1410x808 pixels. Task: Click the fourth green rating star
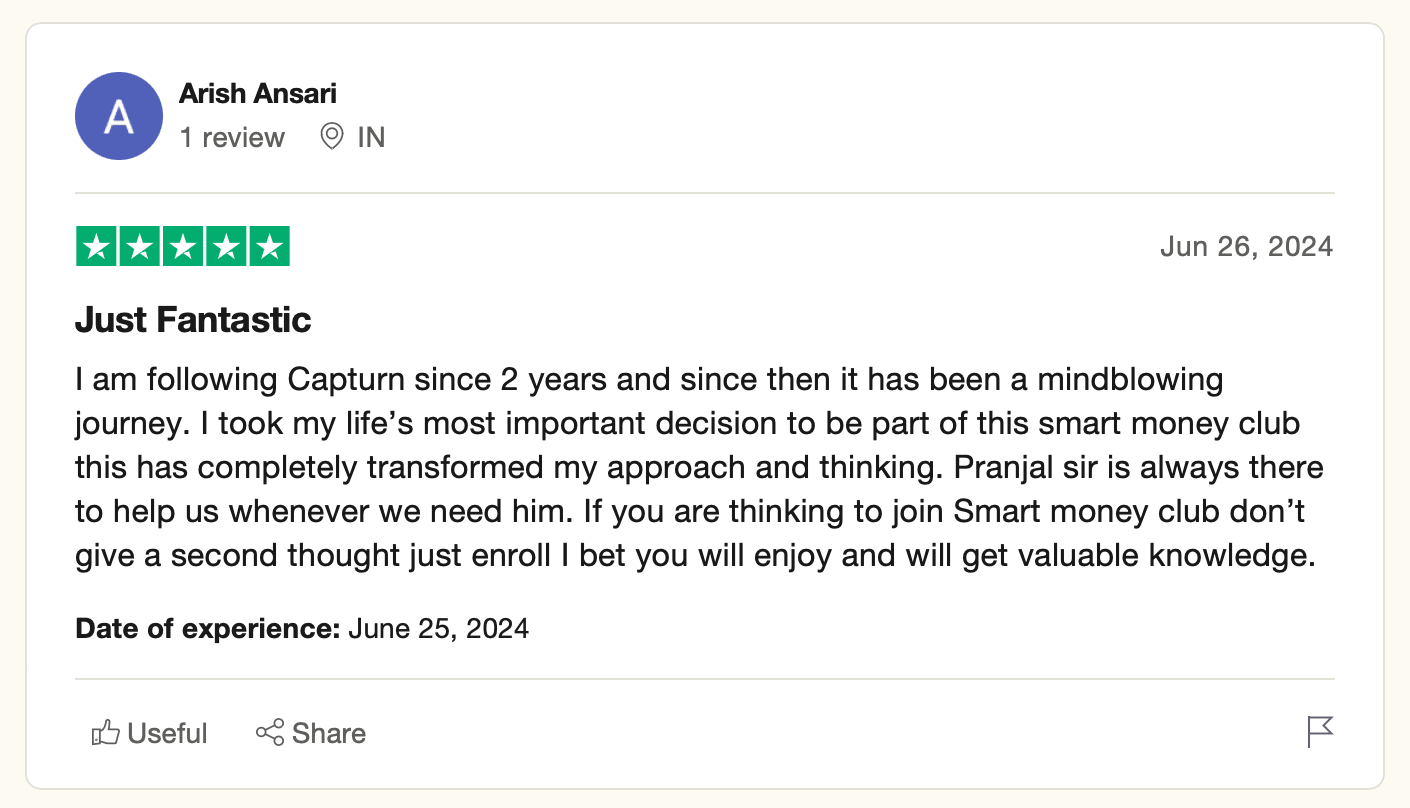(x=226, y=246)
